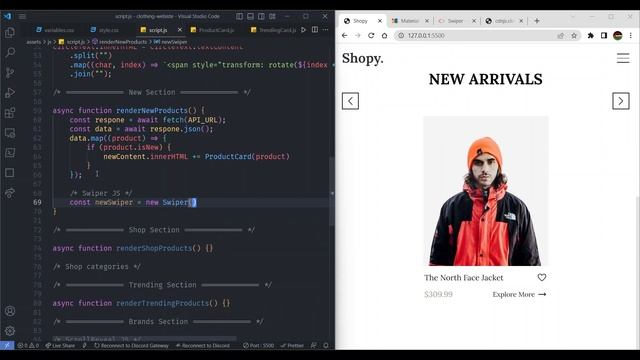Viewport: 640px width, 360px height.
Task: Open the Search view in VS Code
Action: 10,52
